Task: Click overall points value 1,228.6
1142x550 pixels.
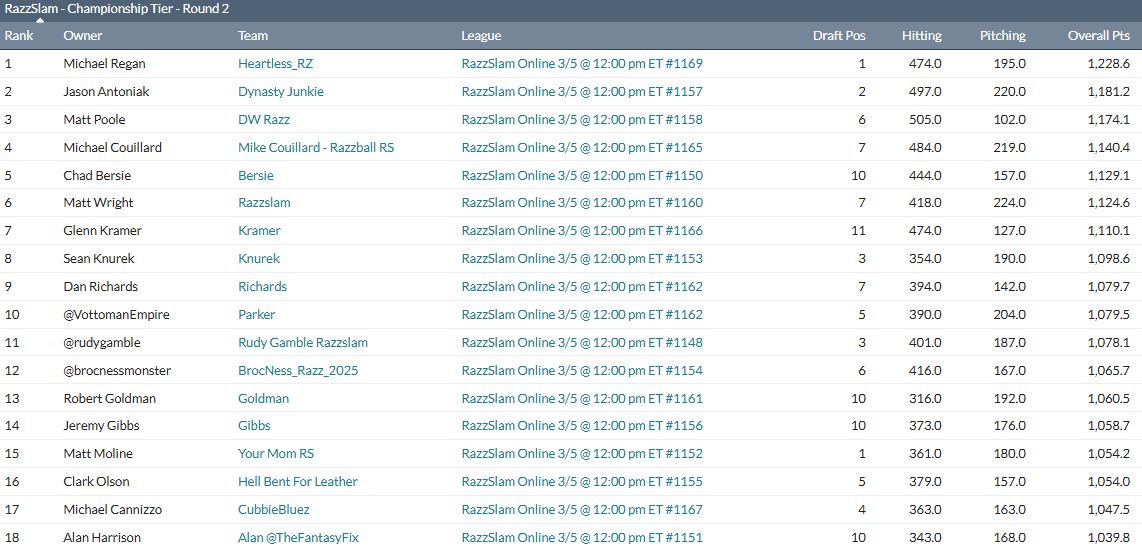Action: [x=1108, y=63]
